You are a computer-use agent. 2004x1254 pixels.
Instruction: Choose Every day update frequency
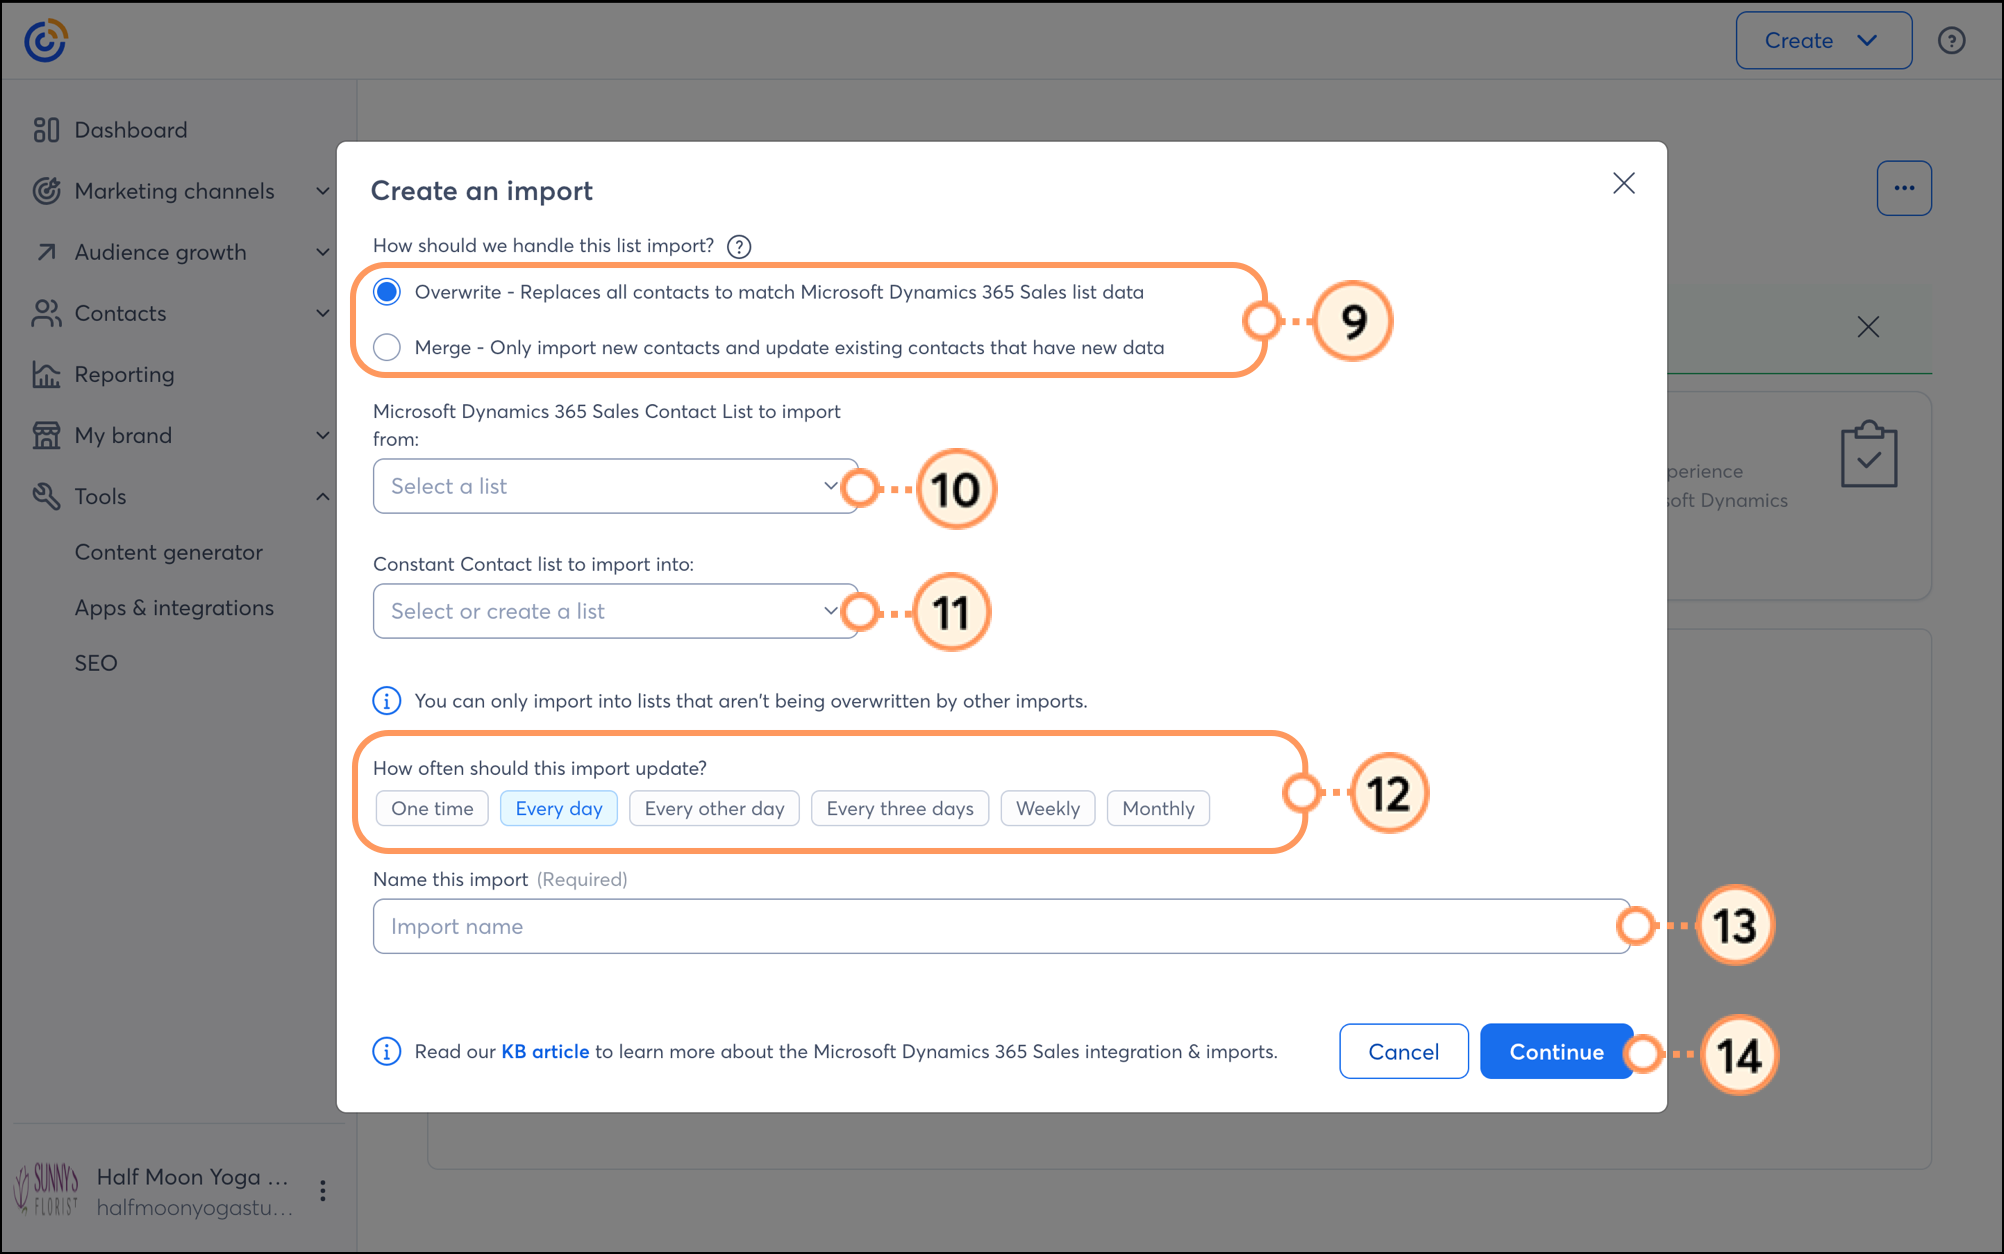coord(559,808)
